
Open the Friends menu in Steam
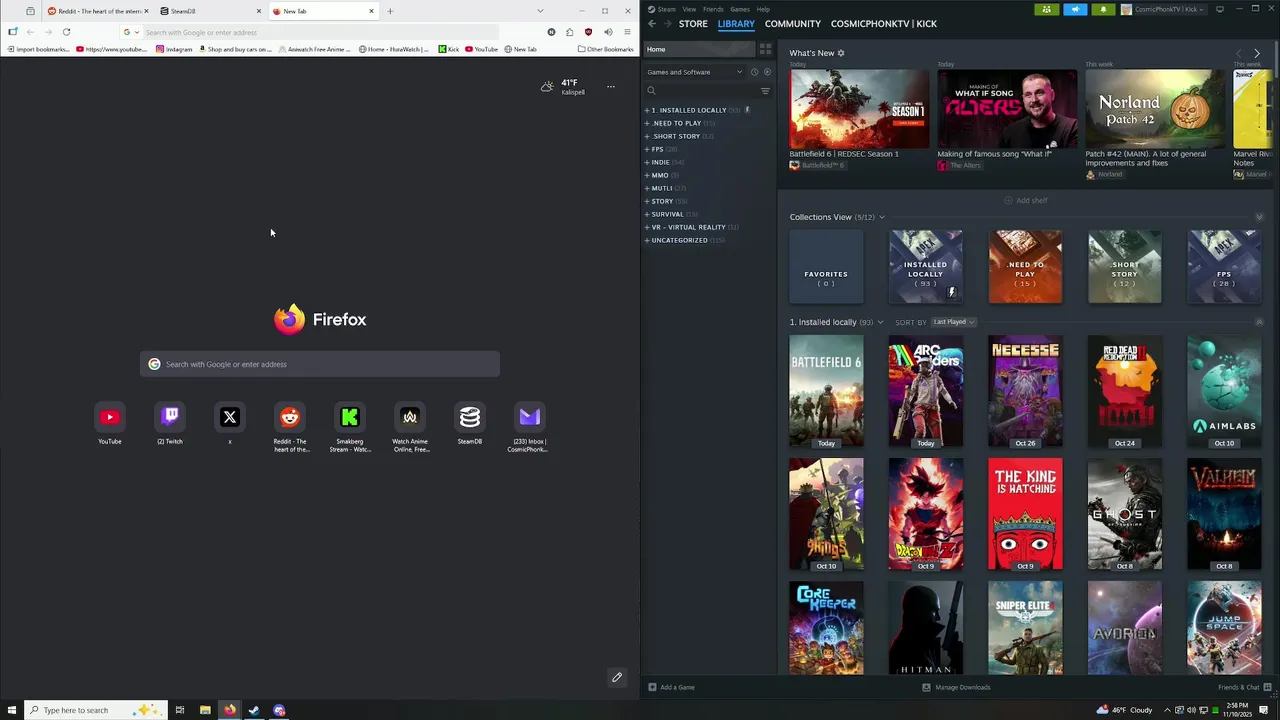[x=713, y=9]
